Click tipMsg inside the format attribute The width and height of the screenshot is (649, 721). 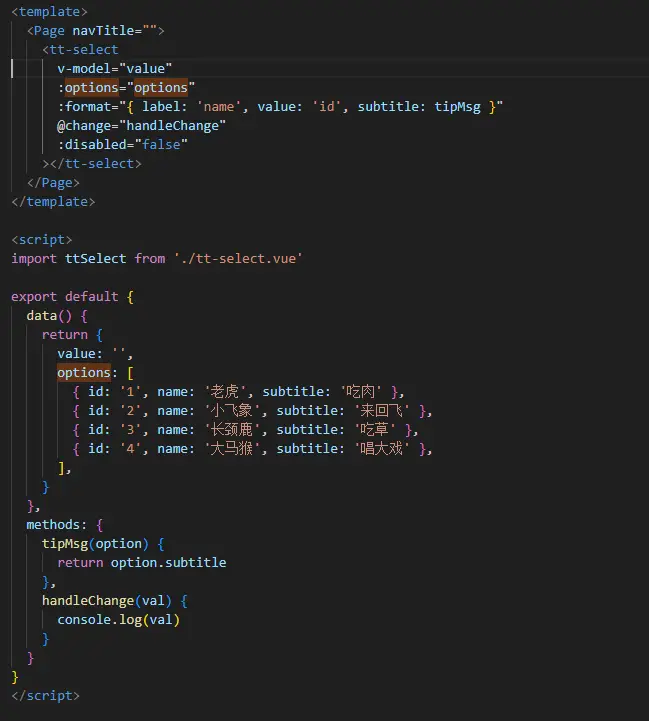[457, 107]
